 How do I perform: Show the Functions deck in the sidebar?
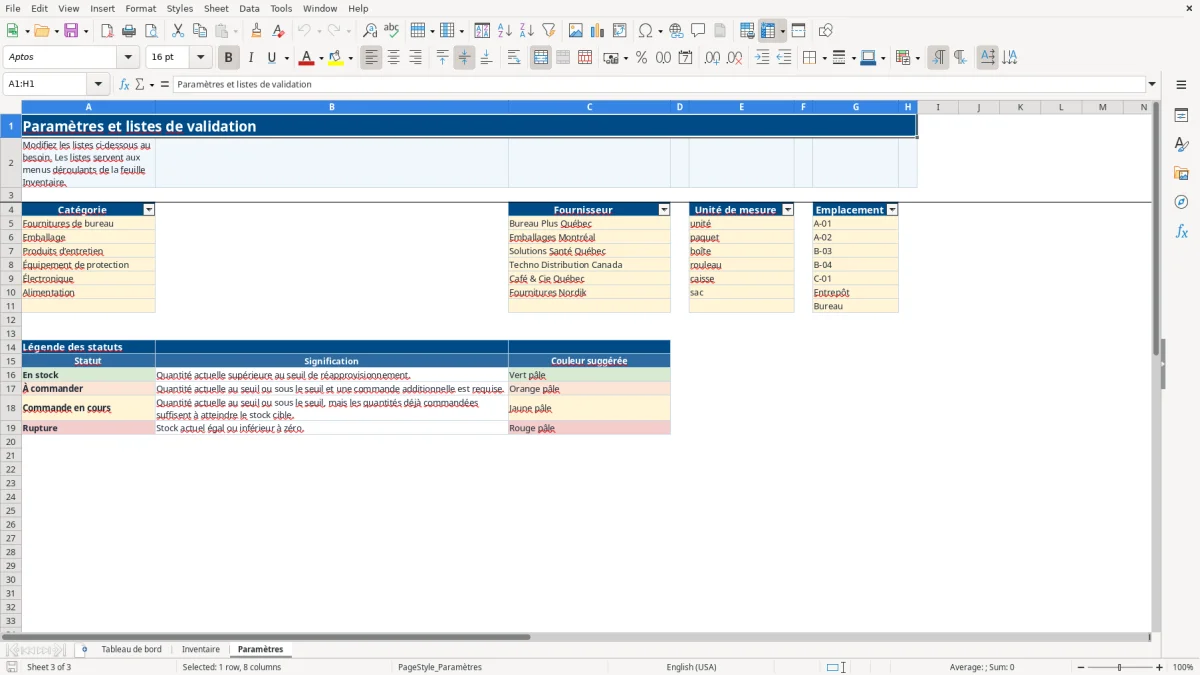click(x=1181, y=231)
